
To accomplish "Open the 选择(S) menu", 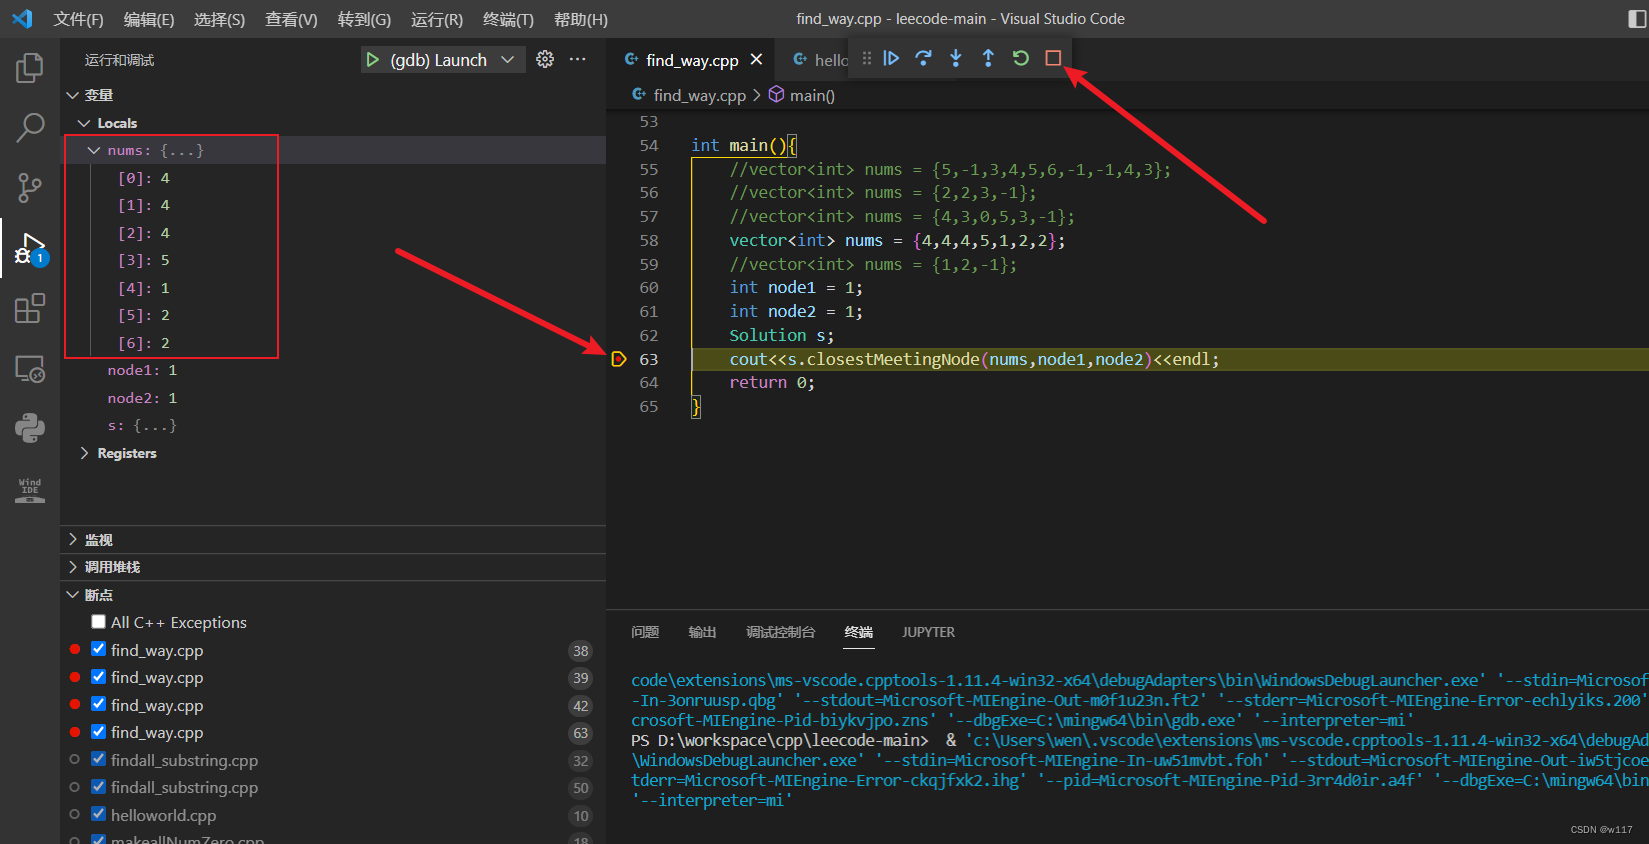I will 219,19.
